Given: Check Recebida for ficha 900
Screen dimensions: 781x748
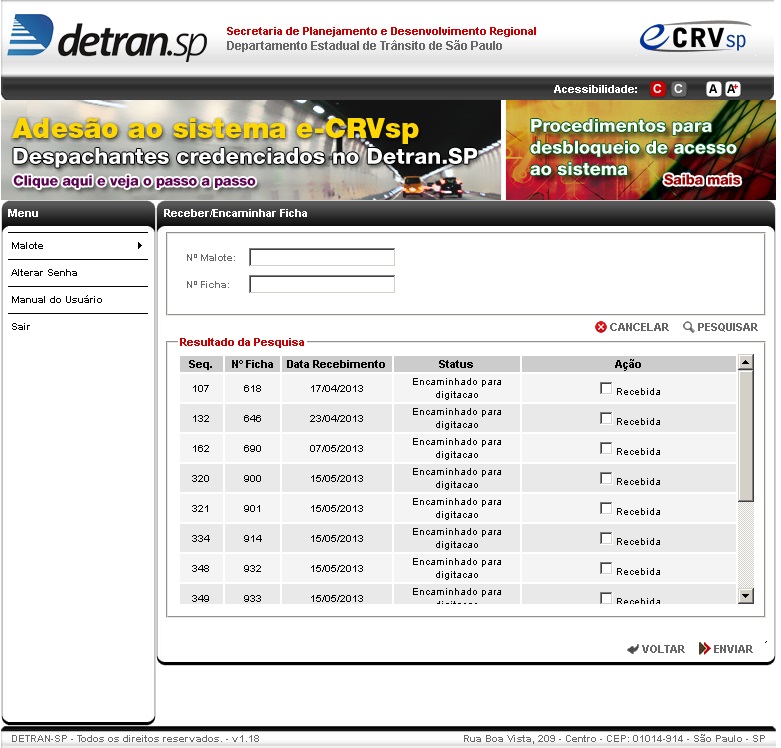Looking at the screenshot, I should 606,478.
